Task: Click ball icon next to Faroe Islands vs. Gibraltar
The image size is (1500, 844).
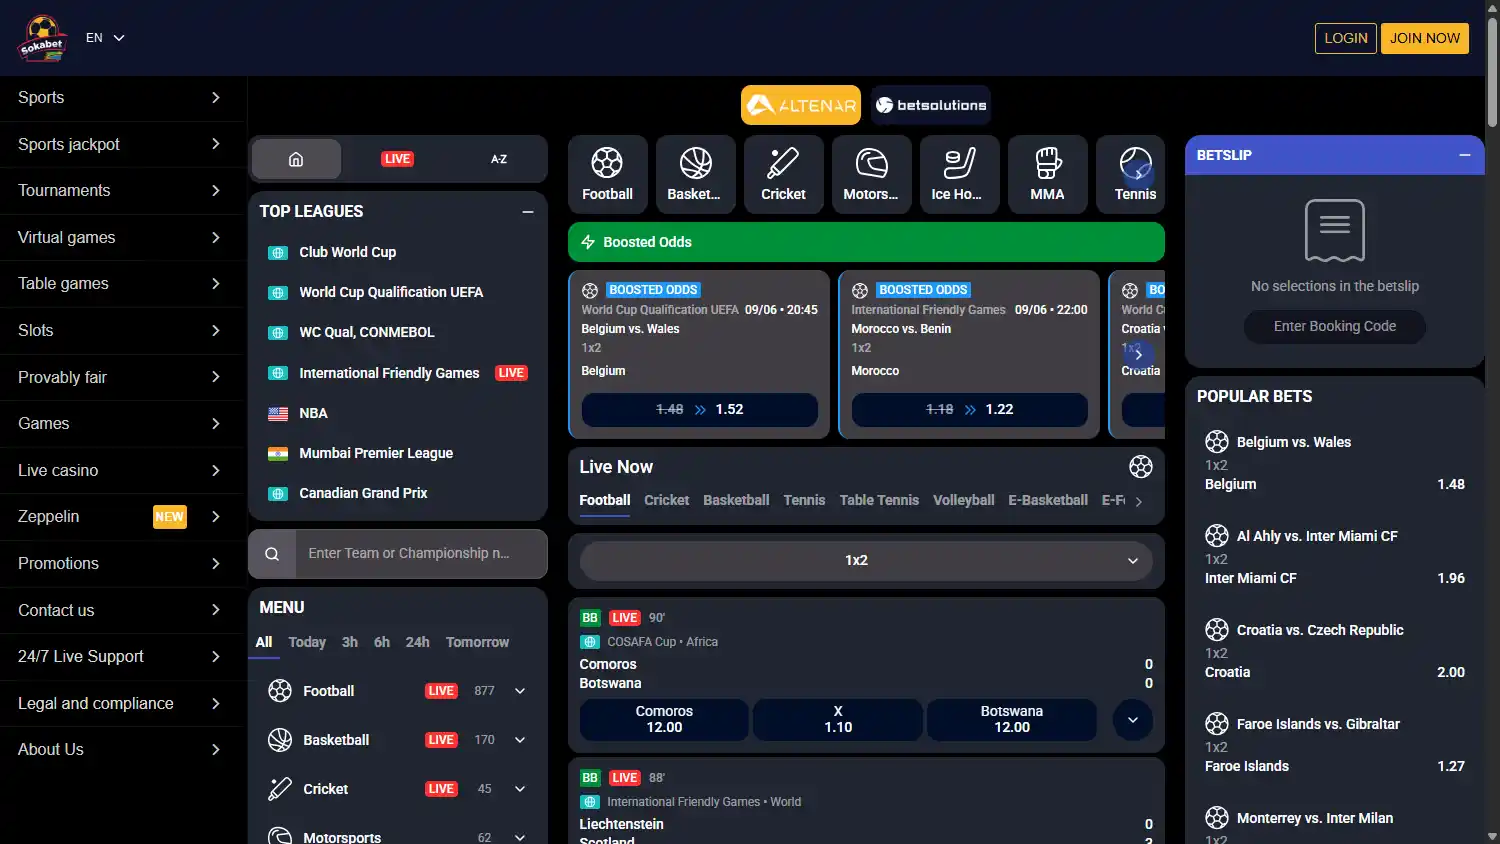Action: pyautogui.click(x=1217, y=724)
